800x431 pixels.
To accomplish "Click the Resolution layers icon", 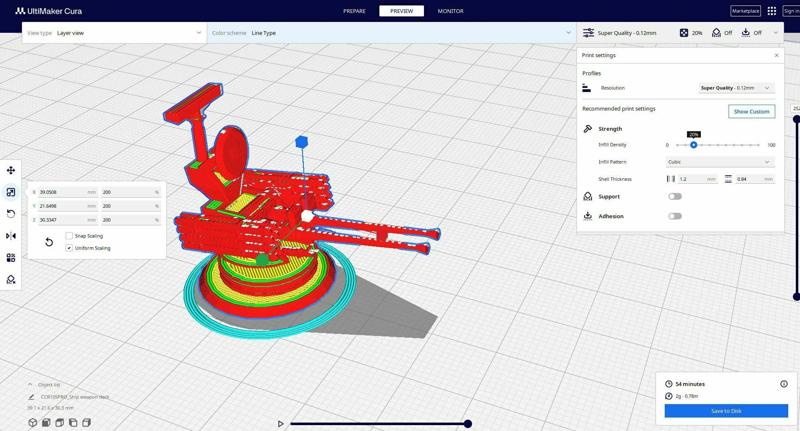I will pyautogui.click(x=587, y=88).
